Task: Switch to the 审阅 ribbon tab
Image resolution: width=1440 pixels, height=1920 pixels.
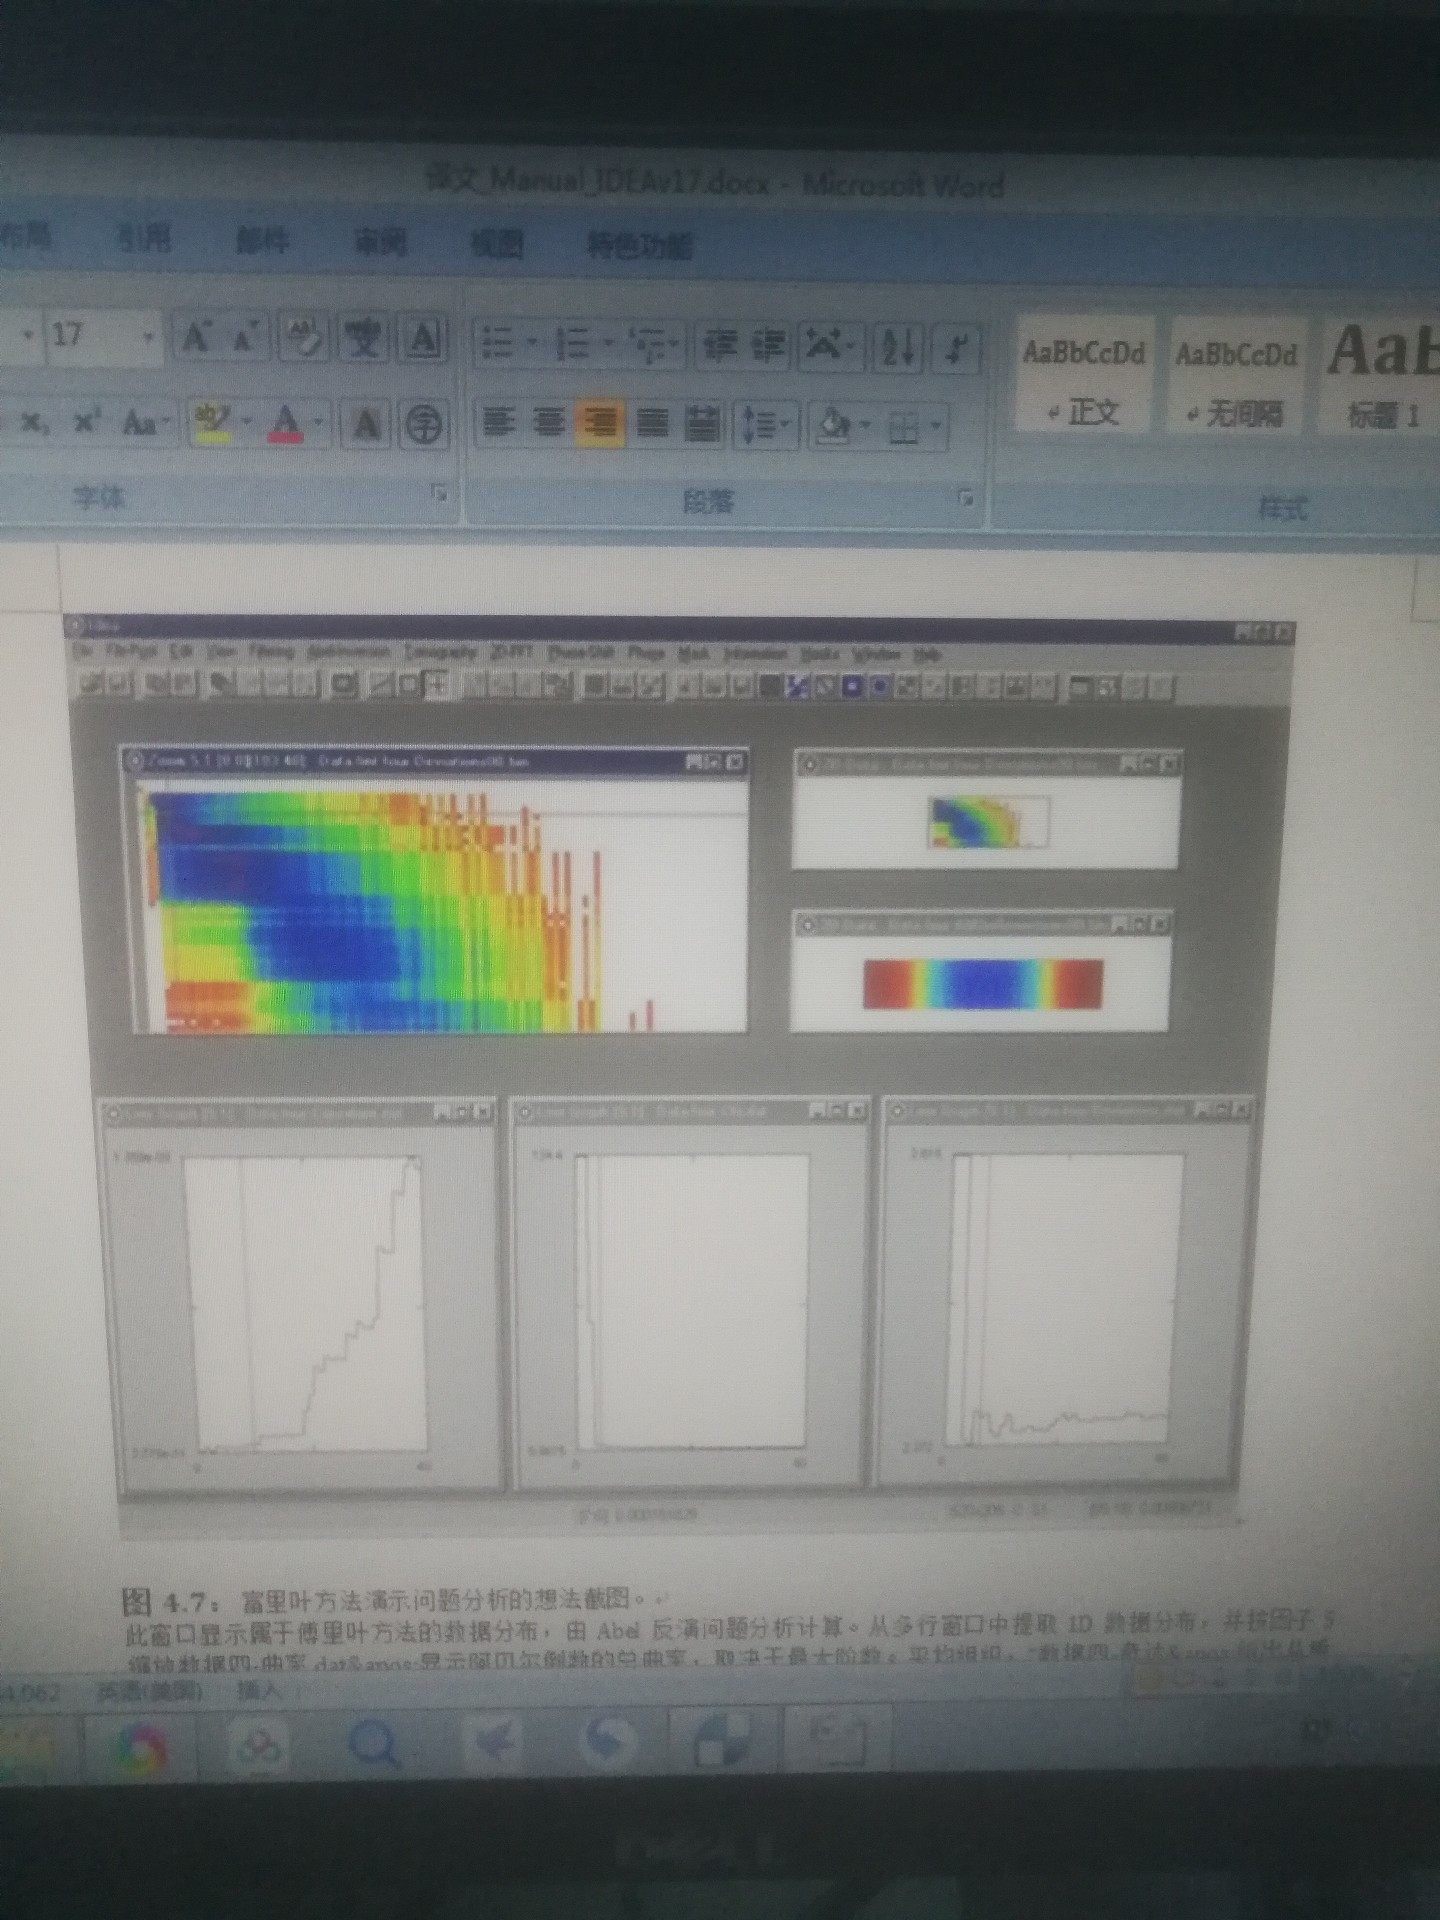Action: coord(380,242)
